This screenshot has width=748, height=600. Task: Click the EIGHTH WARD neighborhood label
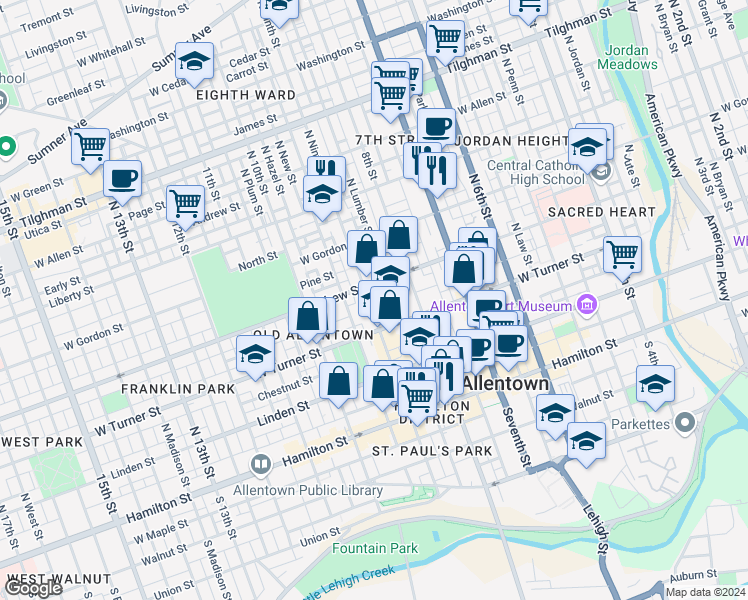pyautogui.click(x=246, y=95)
